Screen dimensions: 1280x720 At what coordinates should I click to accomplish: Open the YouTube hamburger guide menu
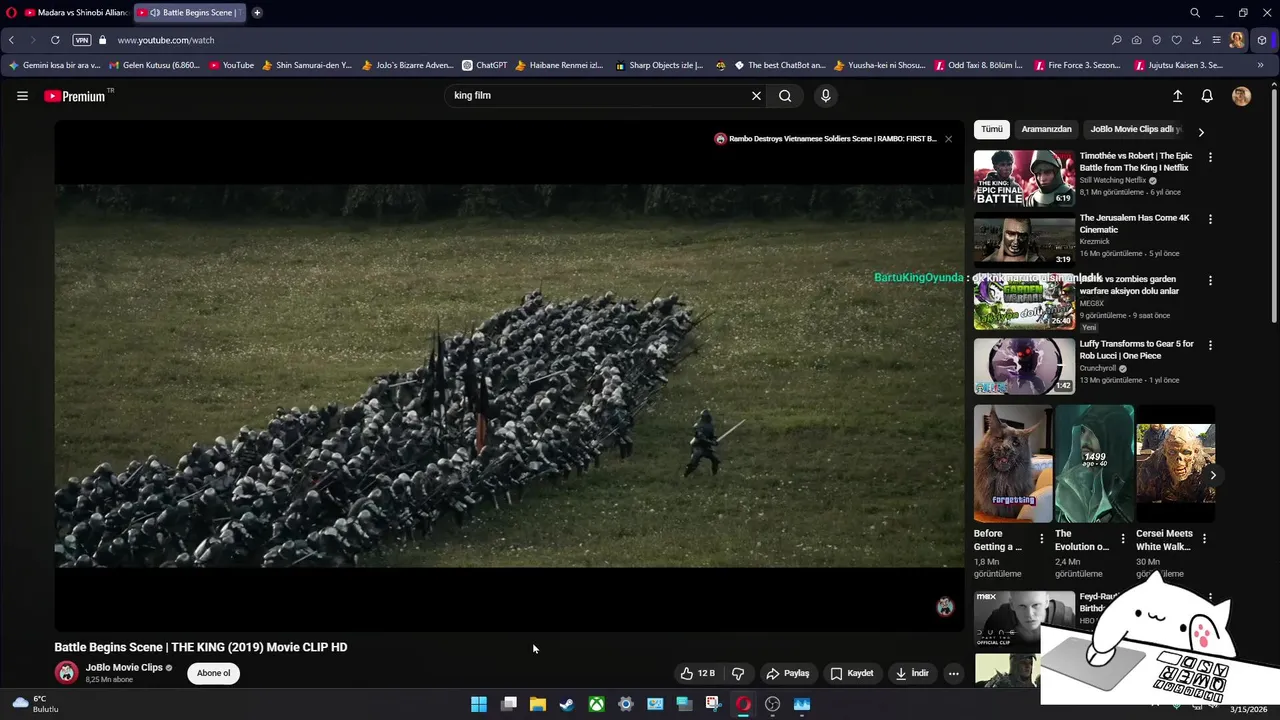[22, 96]
